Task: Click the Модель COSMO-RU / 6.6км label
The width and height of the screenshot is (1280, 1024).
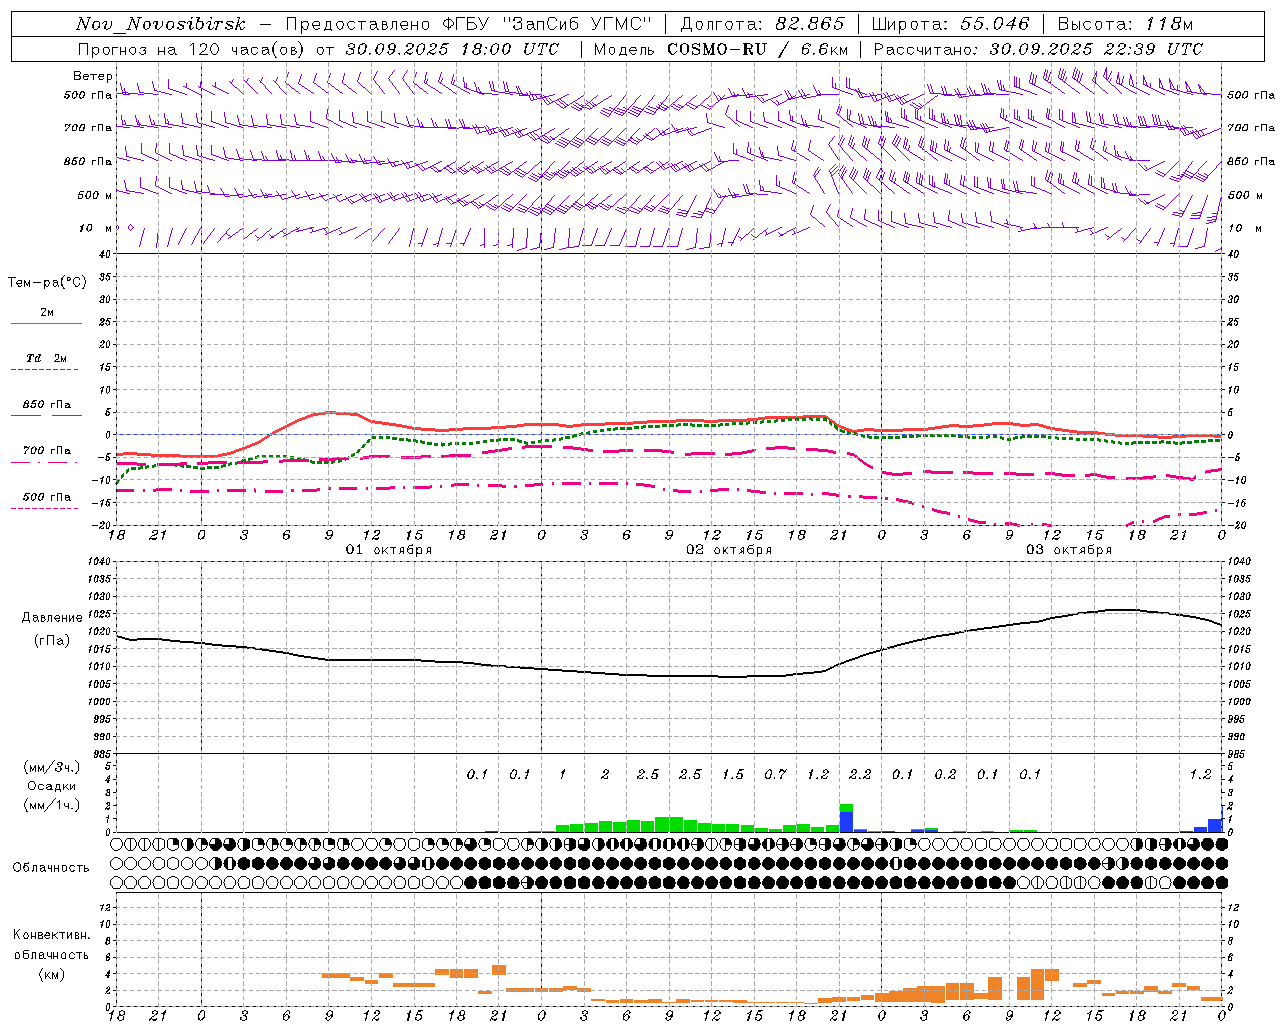Action: pos(721,49)
